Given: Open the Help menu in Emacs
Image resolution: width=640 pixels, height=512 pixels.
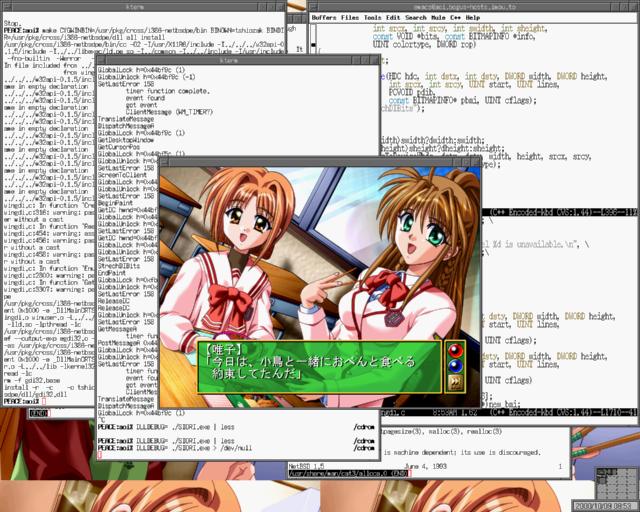Looking at the screenshot, I should (473, 18).
